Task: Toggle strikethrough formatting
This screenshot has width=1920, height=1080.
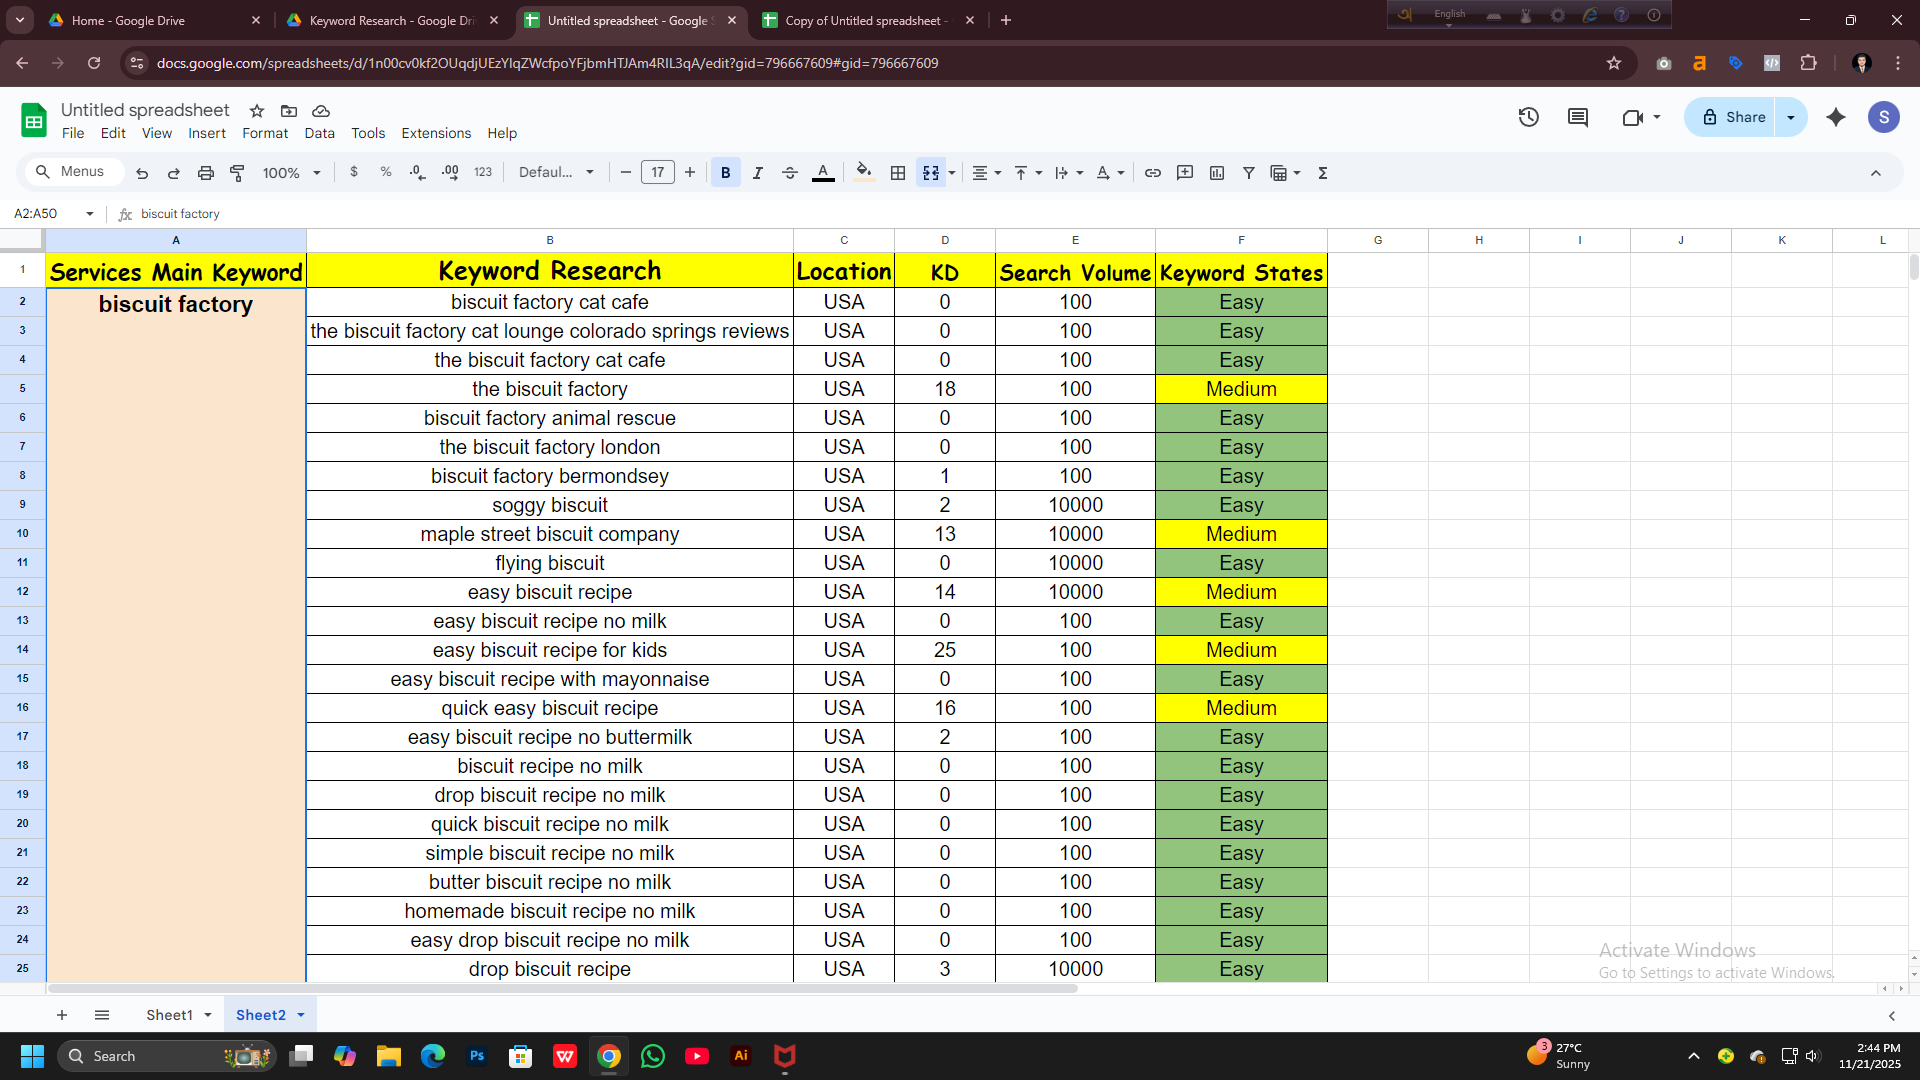Action: [x=789, y=173]
